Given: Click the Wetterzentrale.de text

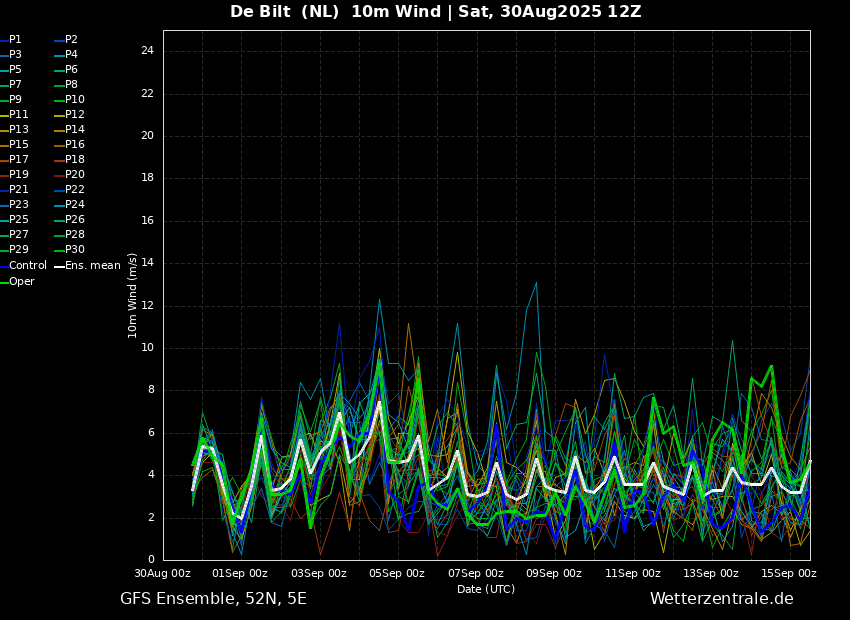Looking at the screenshot, I should pos(722,598).
